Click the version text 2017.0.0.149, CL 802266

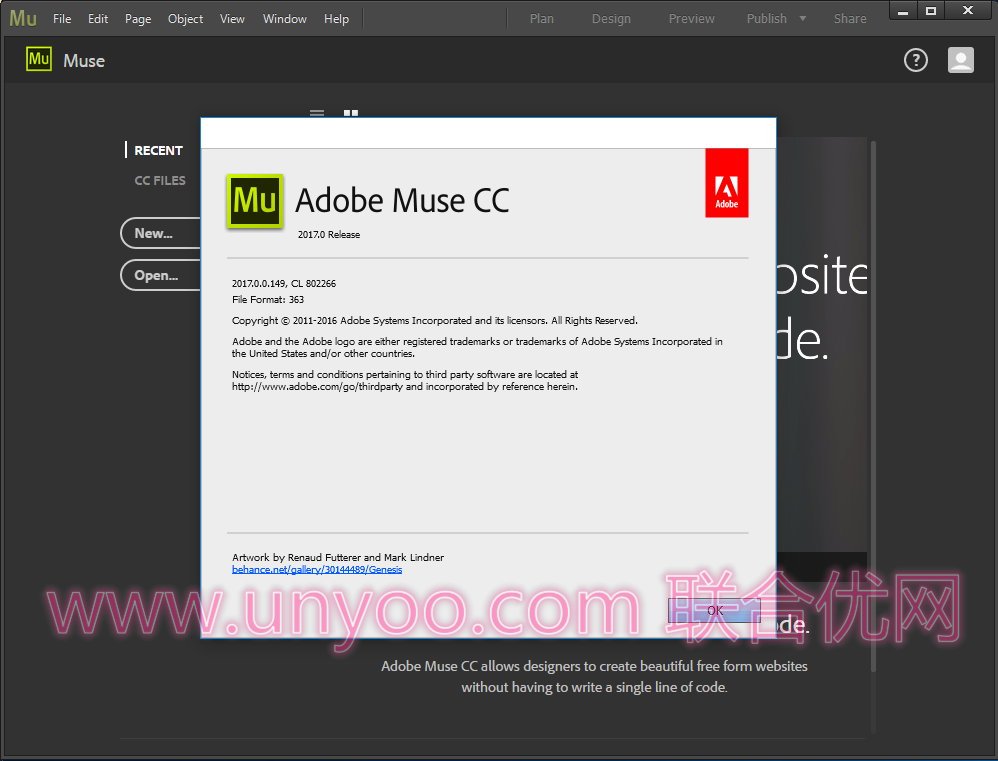284,284
